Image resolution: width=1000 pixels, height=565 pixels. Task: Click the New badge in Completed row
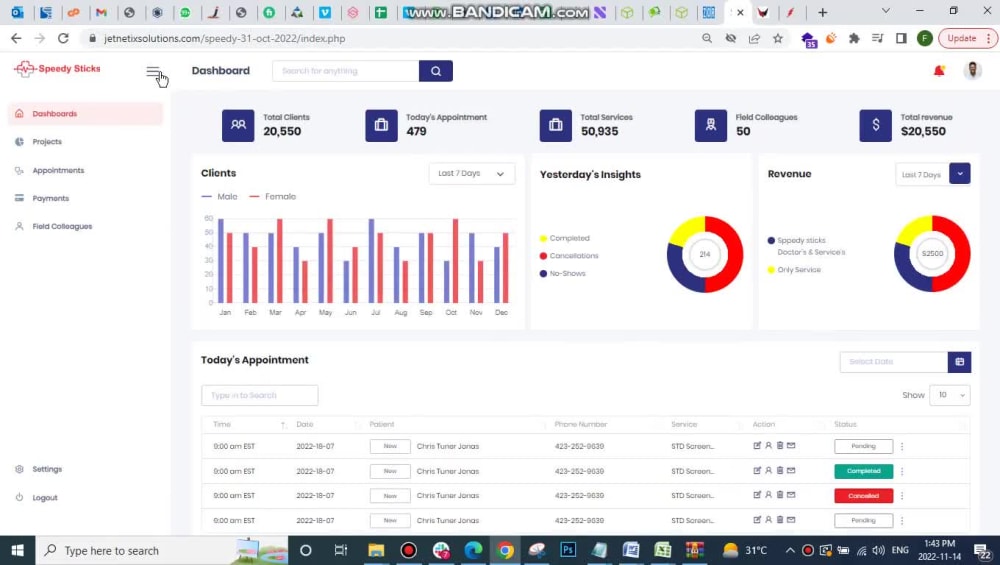(x=390, y=471)
